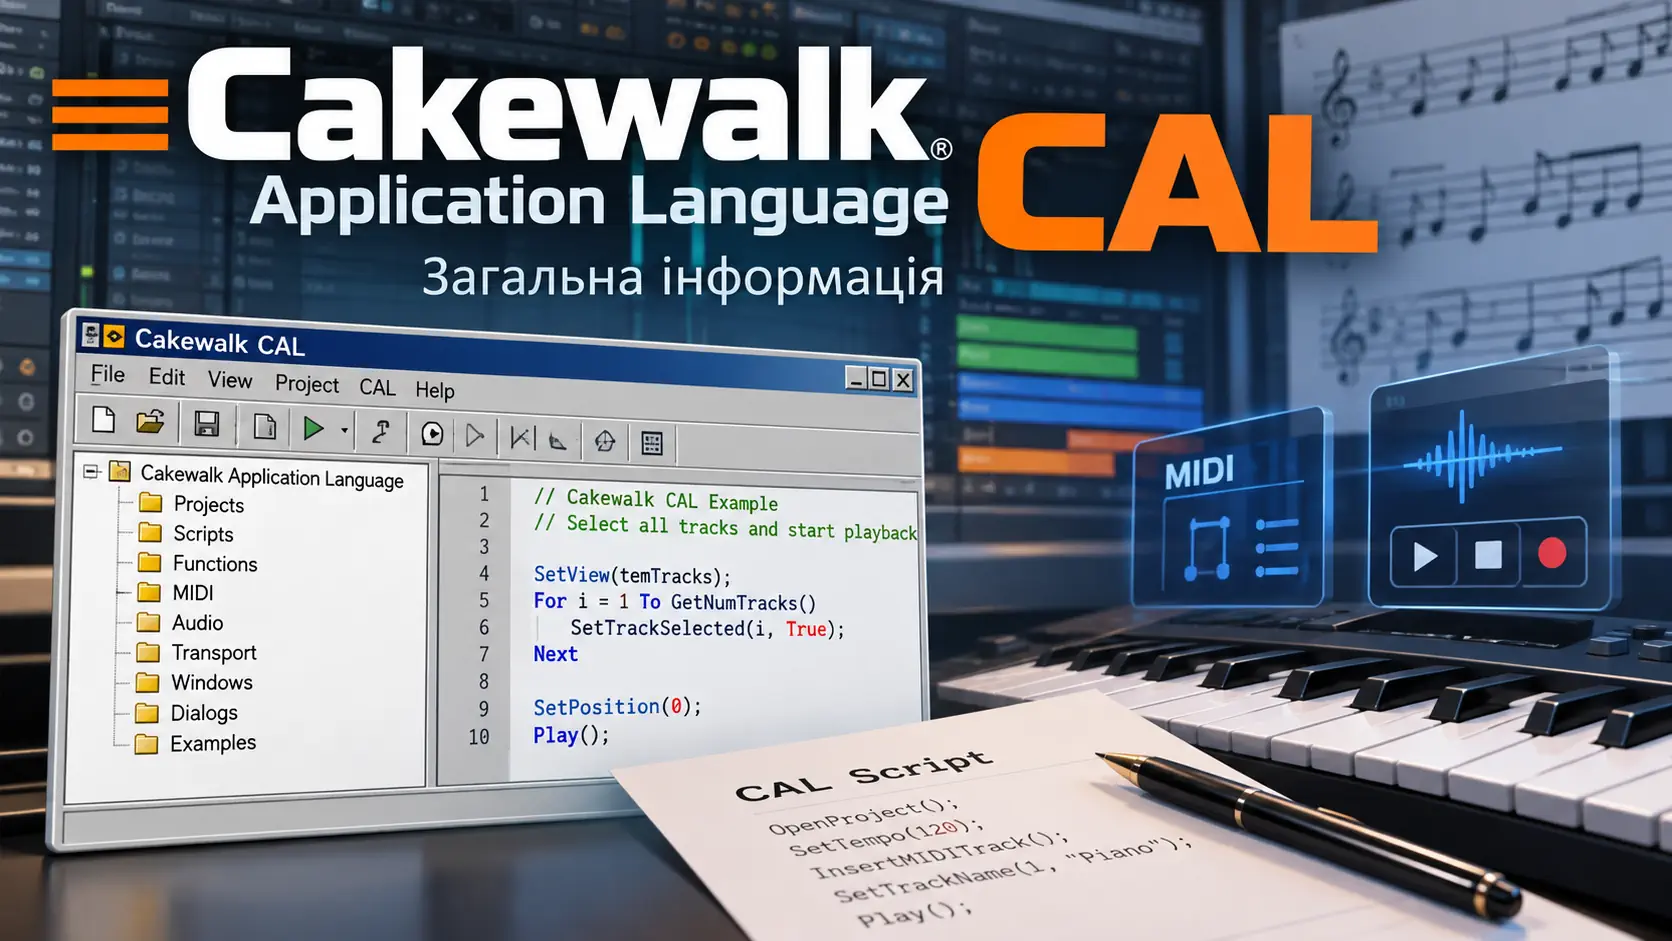Select the Windows folder in the tree
Image resolution: width=1672 pixels, height=941 pixels.
pos(212,683)
